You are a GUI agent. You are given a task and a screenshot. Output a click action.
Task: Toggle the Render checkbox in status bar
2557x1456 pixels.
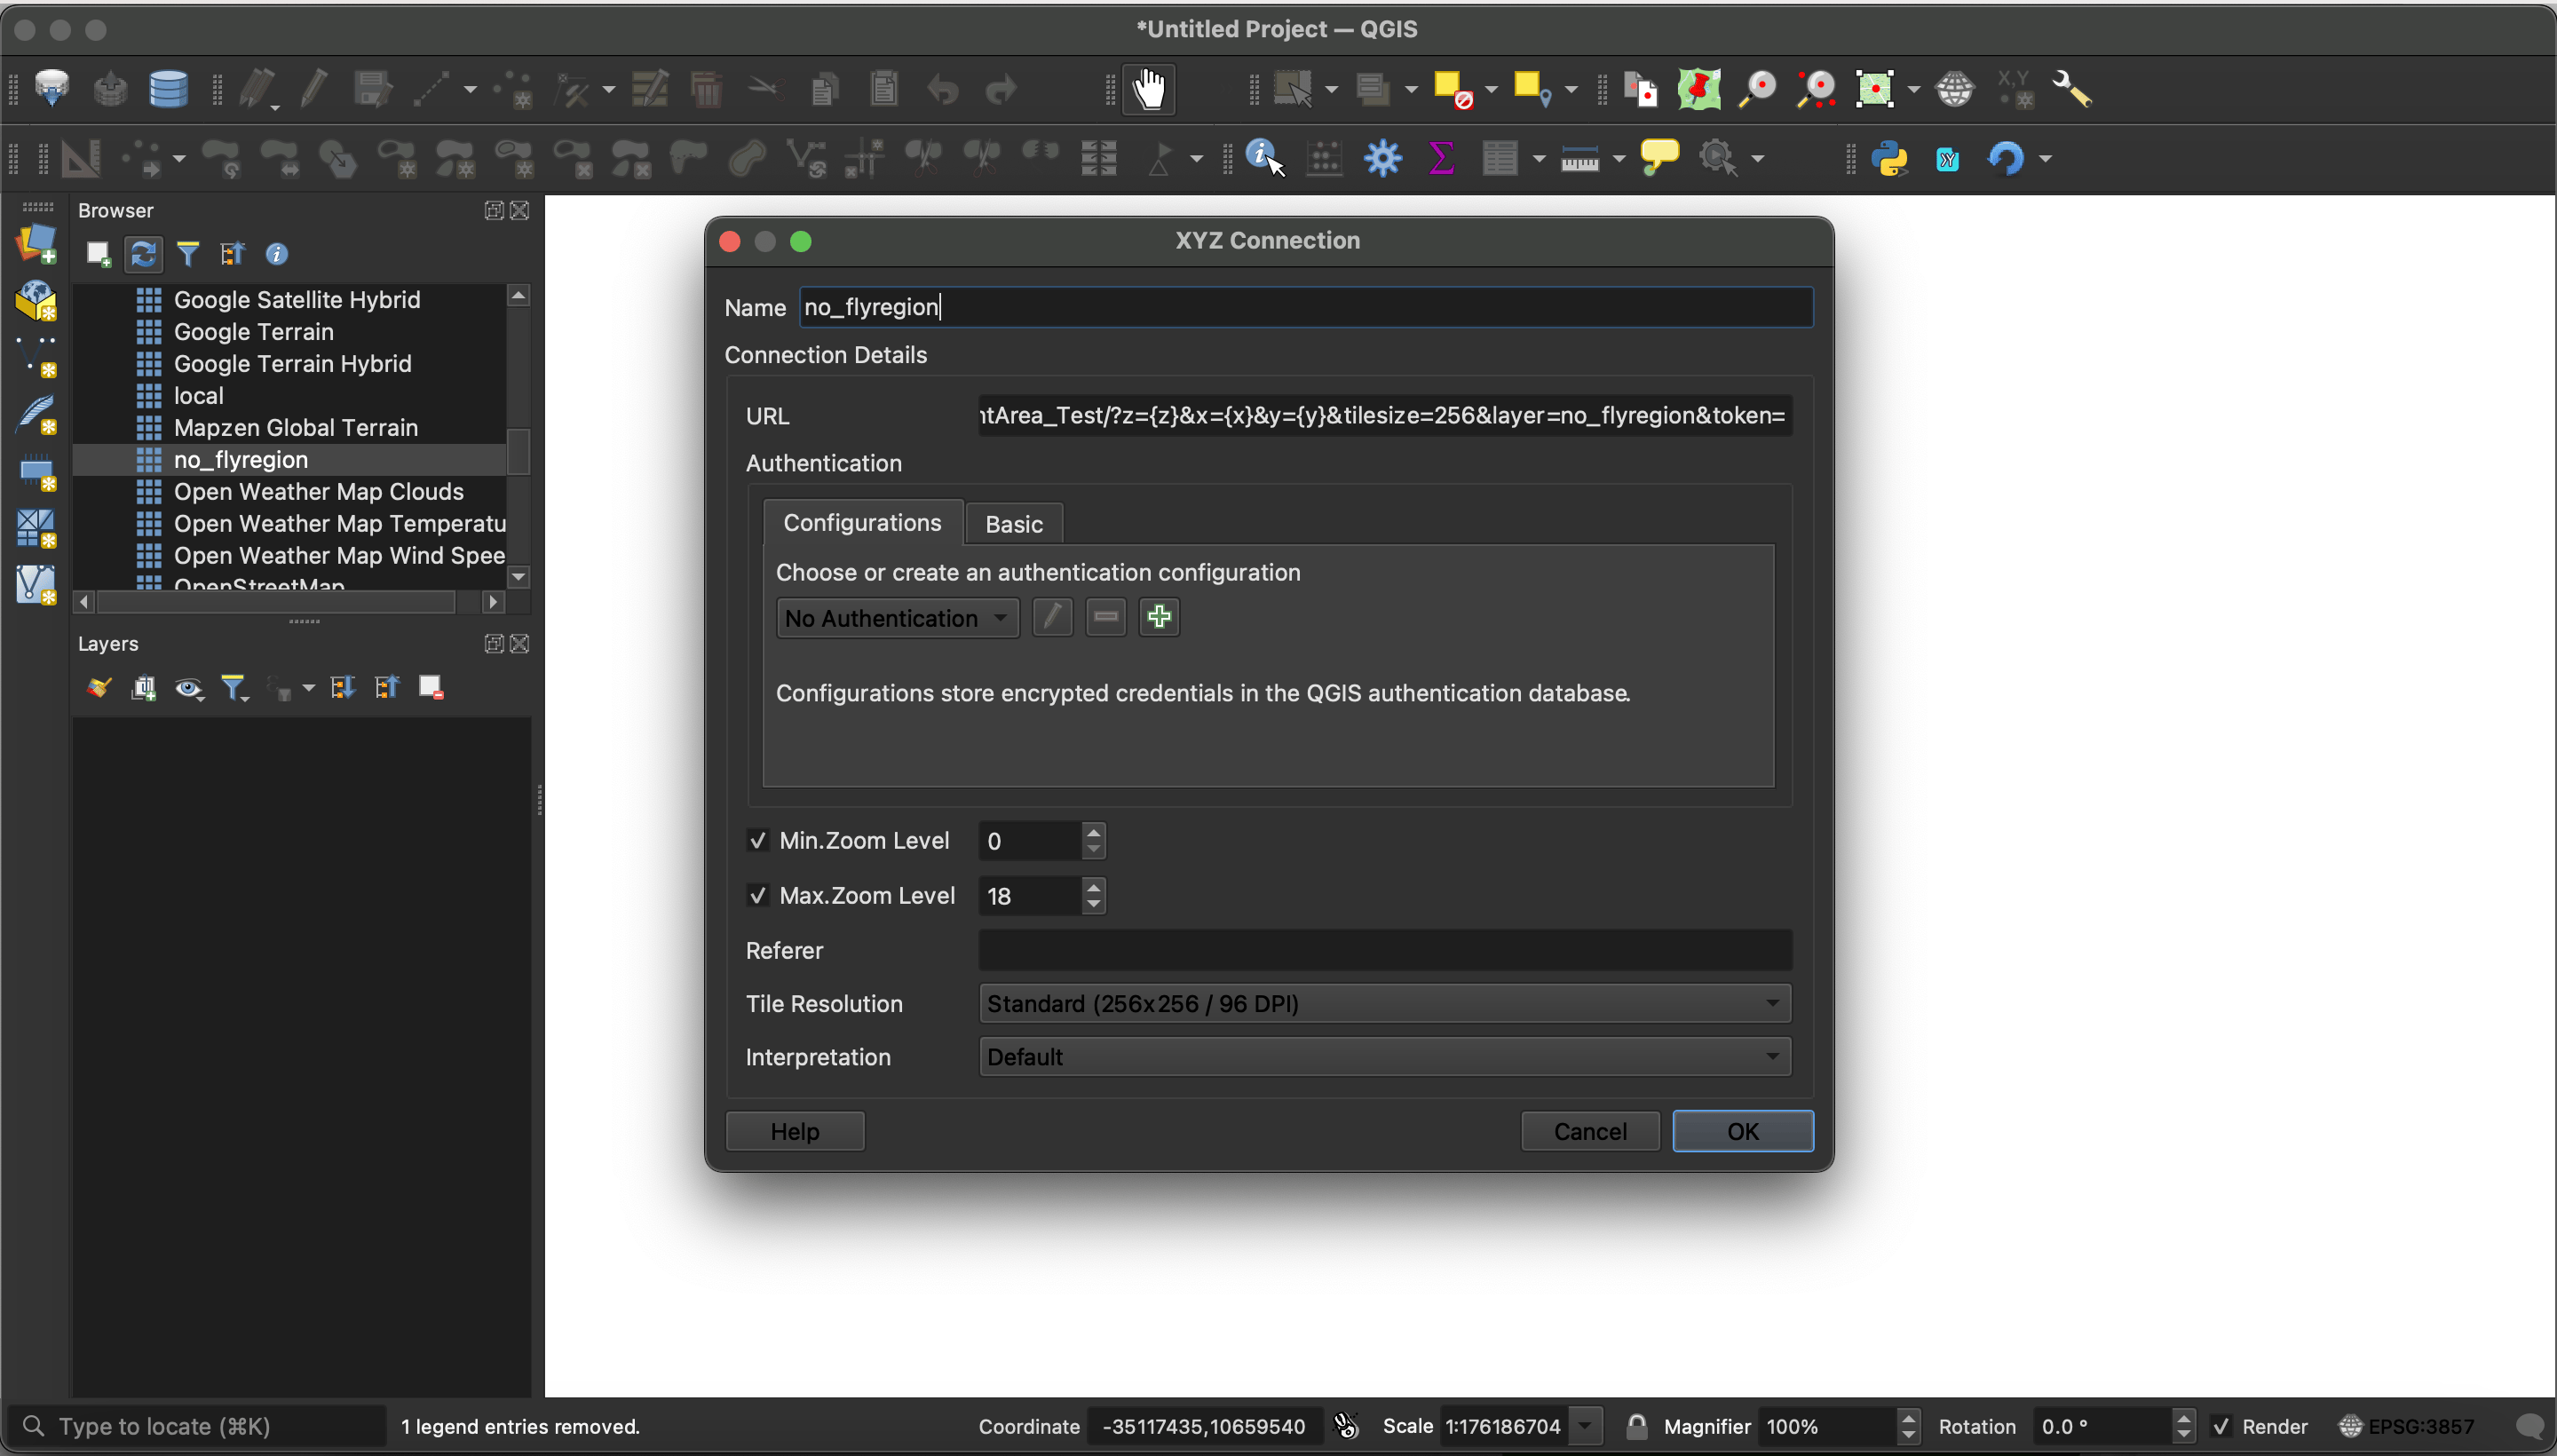point(2221,1426)
